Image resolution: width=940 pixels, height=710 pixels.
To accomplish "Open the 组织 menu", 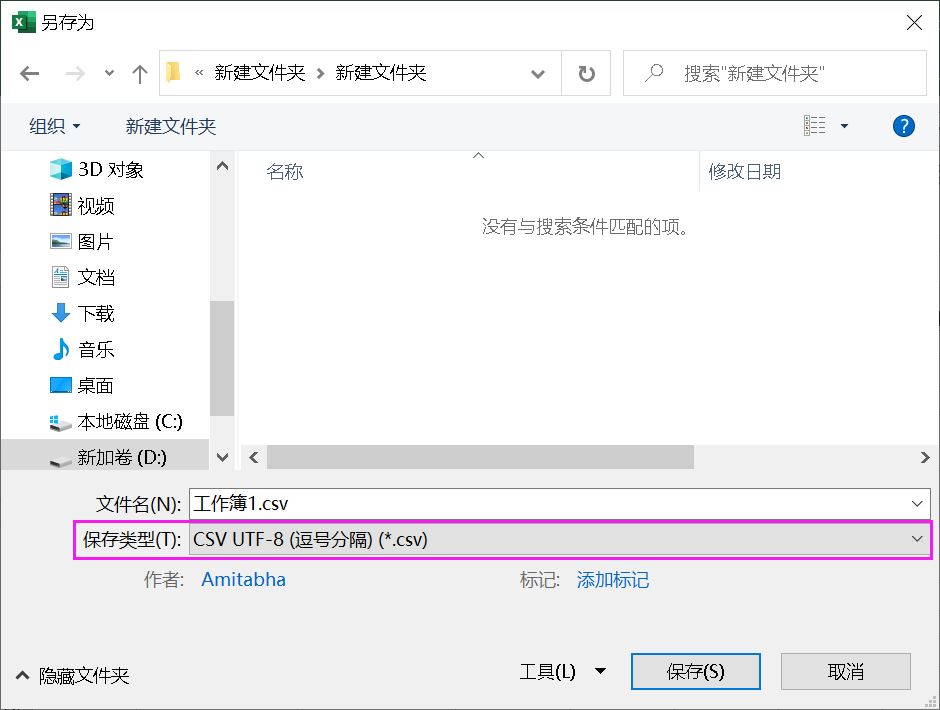I will [48, 126].
